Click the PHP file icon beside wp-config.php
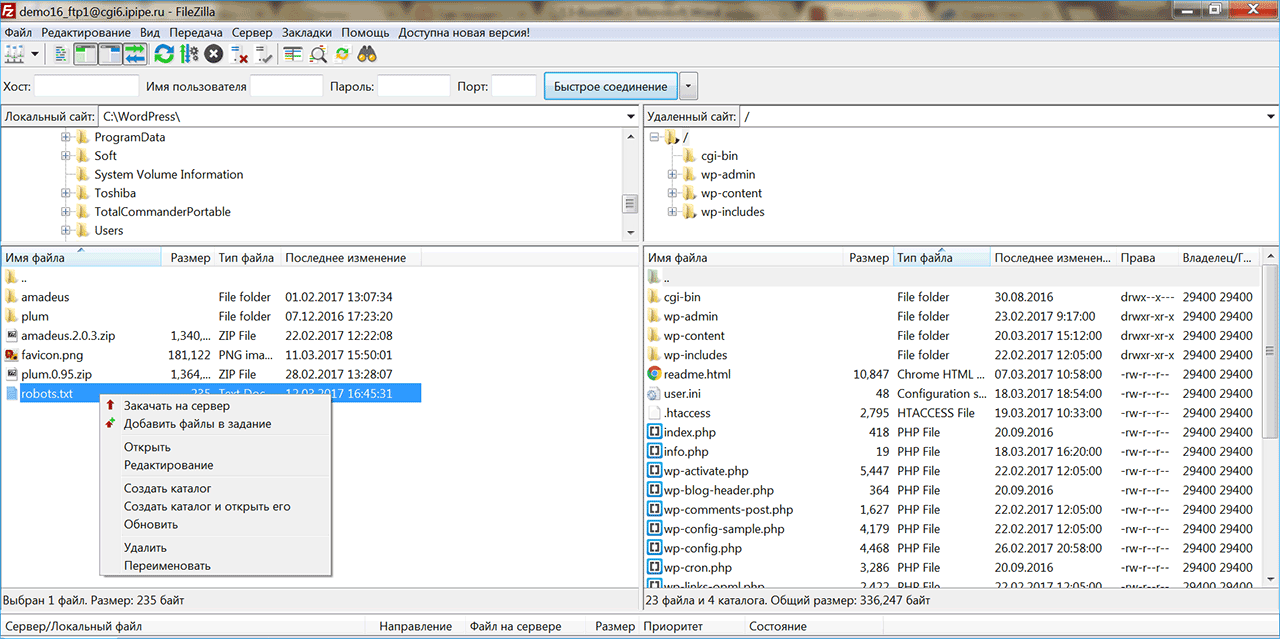The image size is (1280, 639). point(655,548)
